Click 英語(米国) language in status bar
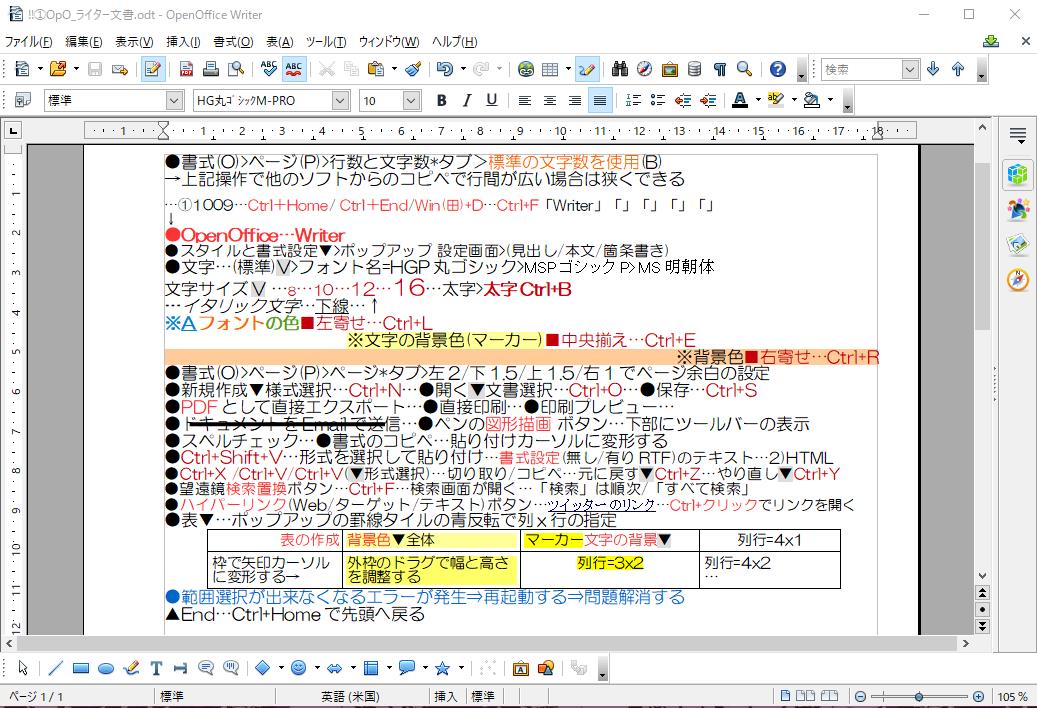The width and height of the screenshot is (1037, 708). tap(351, 696)
